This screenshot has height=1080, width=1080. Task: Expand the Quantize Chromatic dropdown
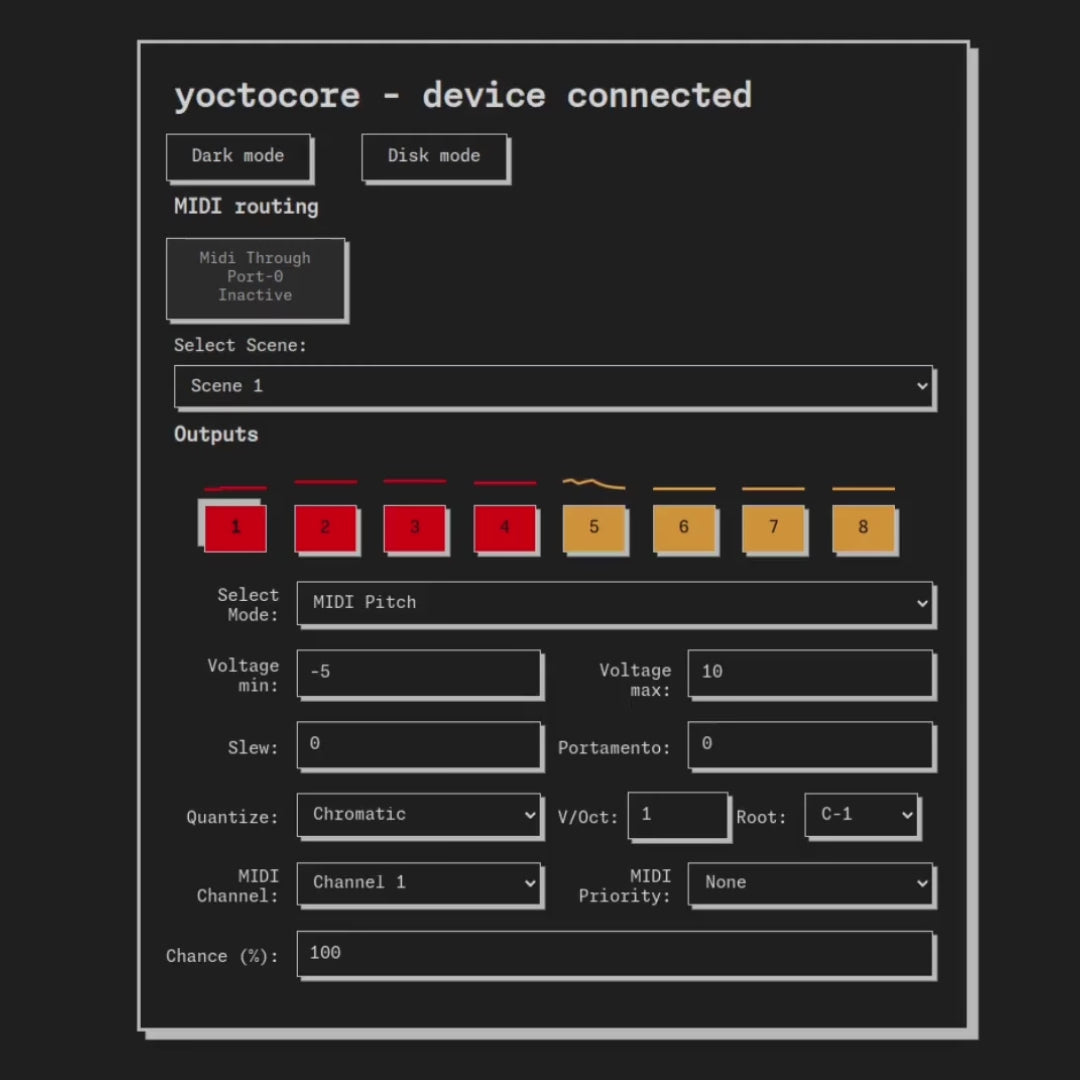419,815
